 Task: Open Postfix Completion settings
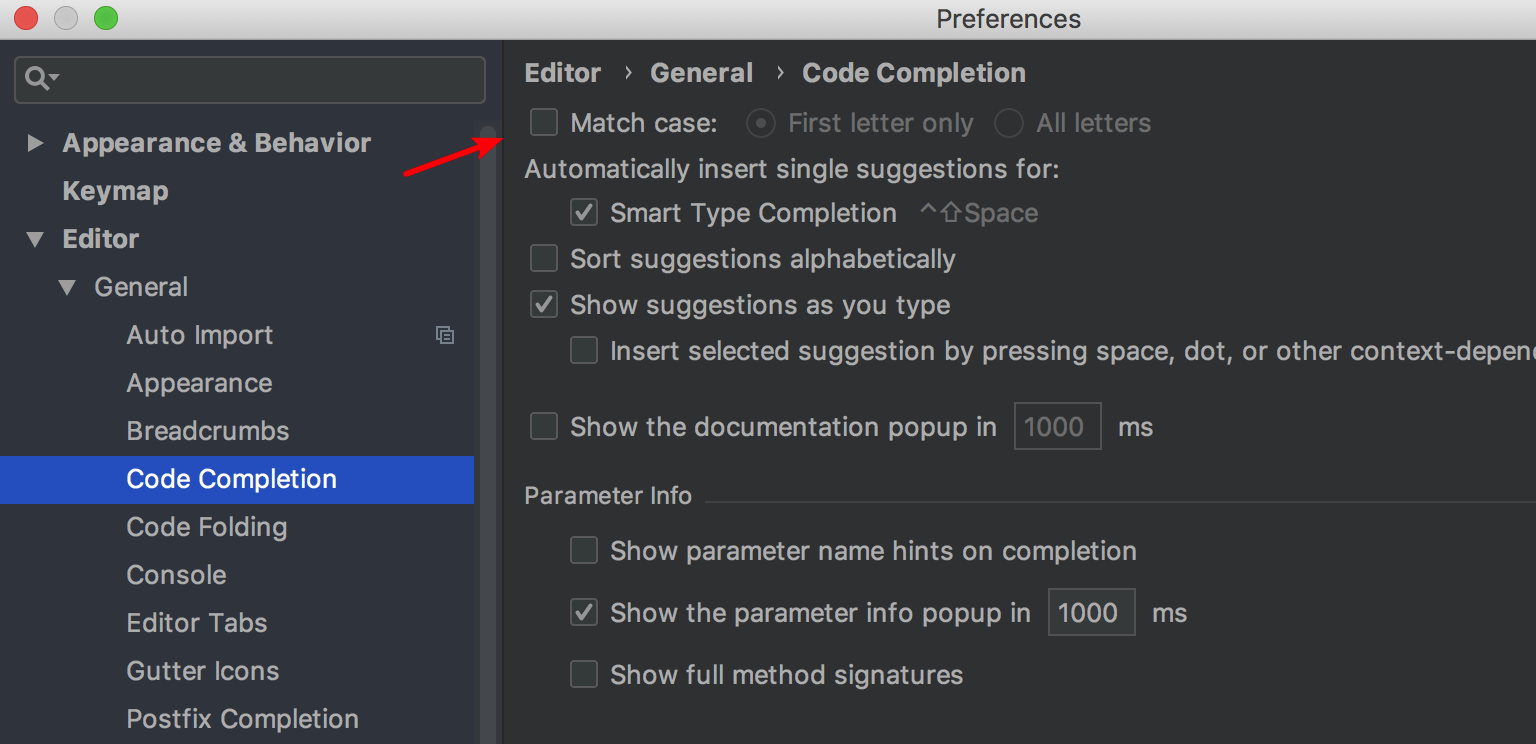(x=242, y=719)
